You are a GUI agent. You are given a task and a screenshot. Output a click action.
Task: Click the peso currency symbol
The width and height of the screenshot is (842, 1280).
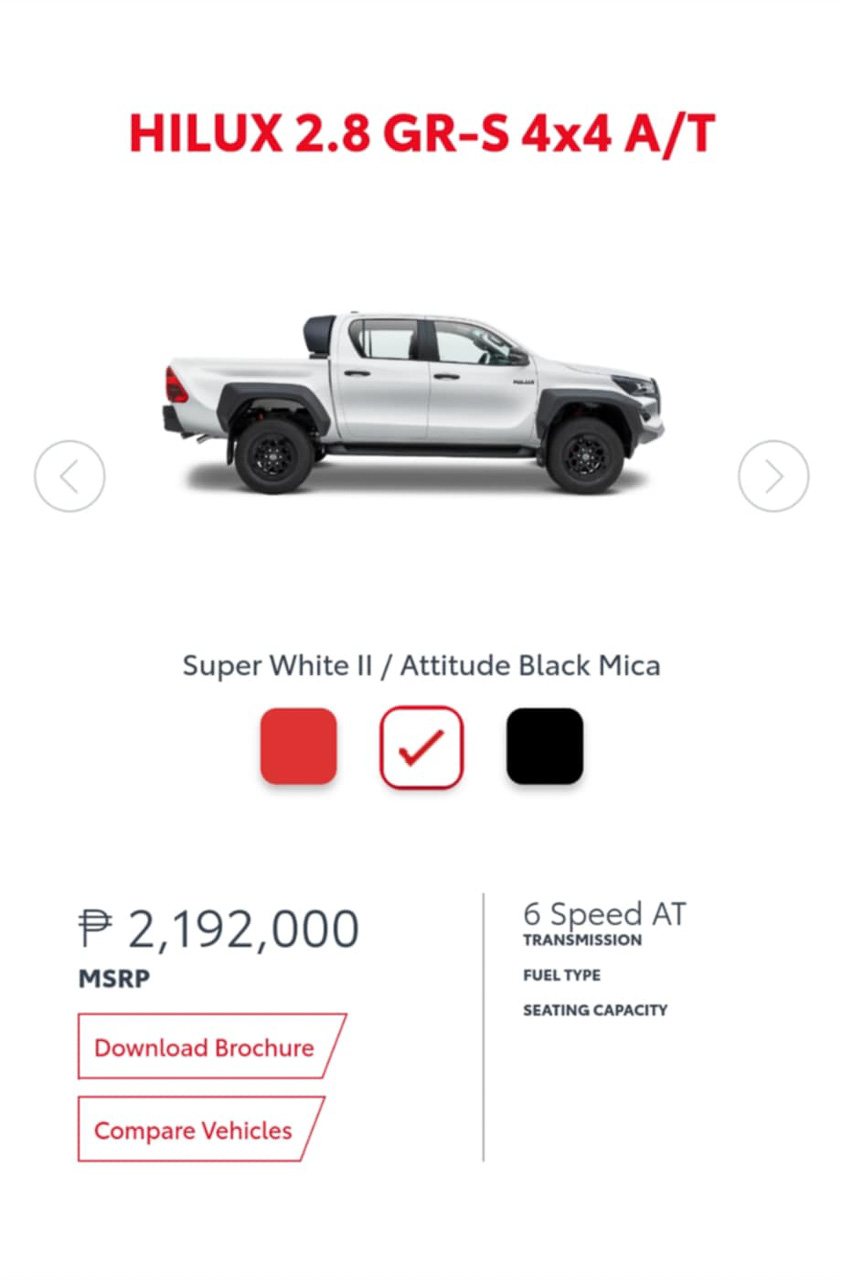tap(96, 928)
